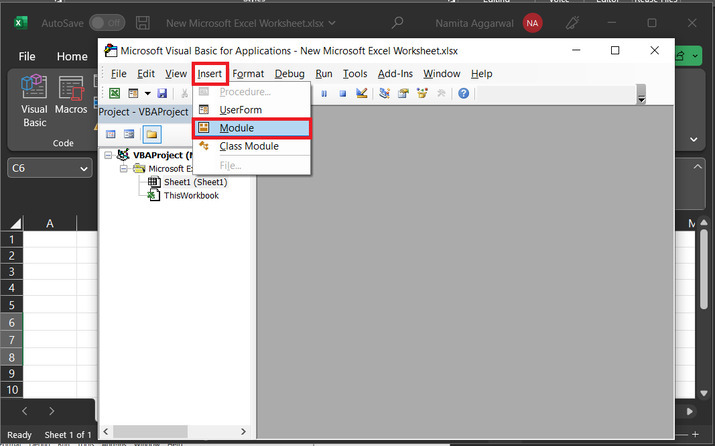Click previous sheet arrow in Excel

pos(25,411)
